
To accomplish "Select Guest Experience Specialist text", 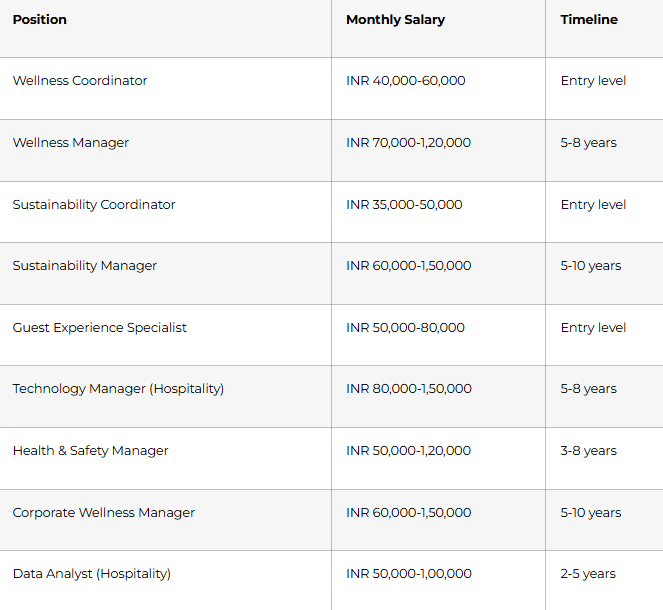I will 100,328.
